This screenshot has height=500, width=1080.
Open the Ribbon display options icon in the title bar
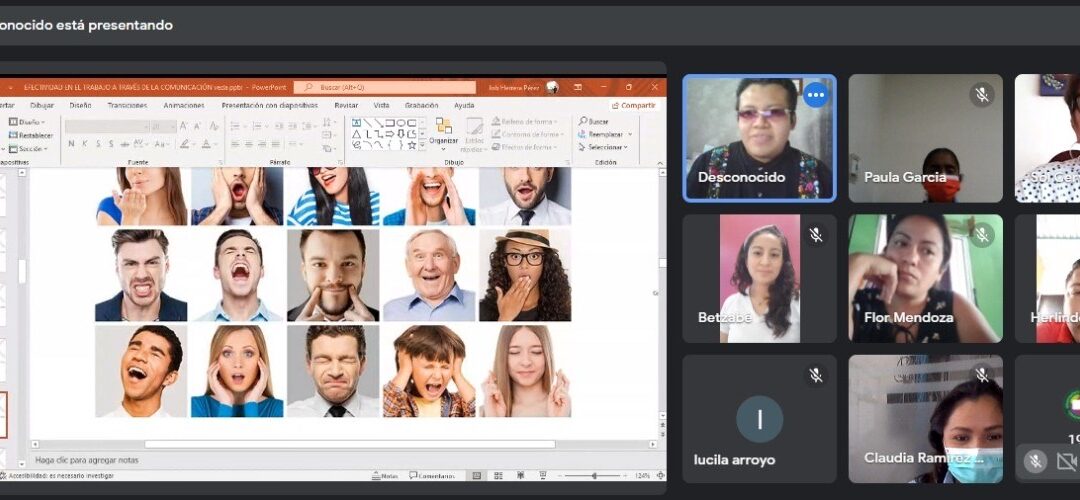(577, 87)
